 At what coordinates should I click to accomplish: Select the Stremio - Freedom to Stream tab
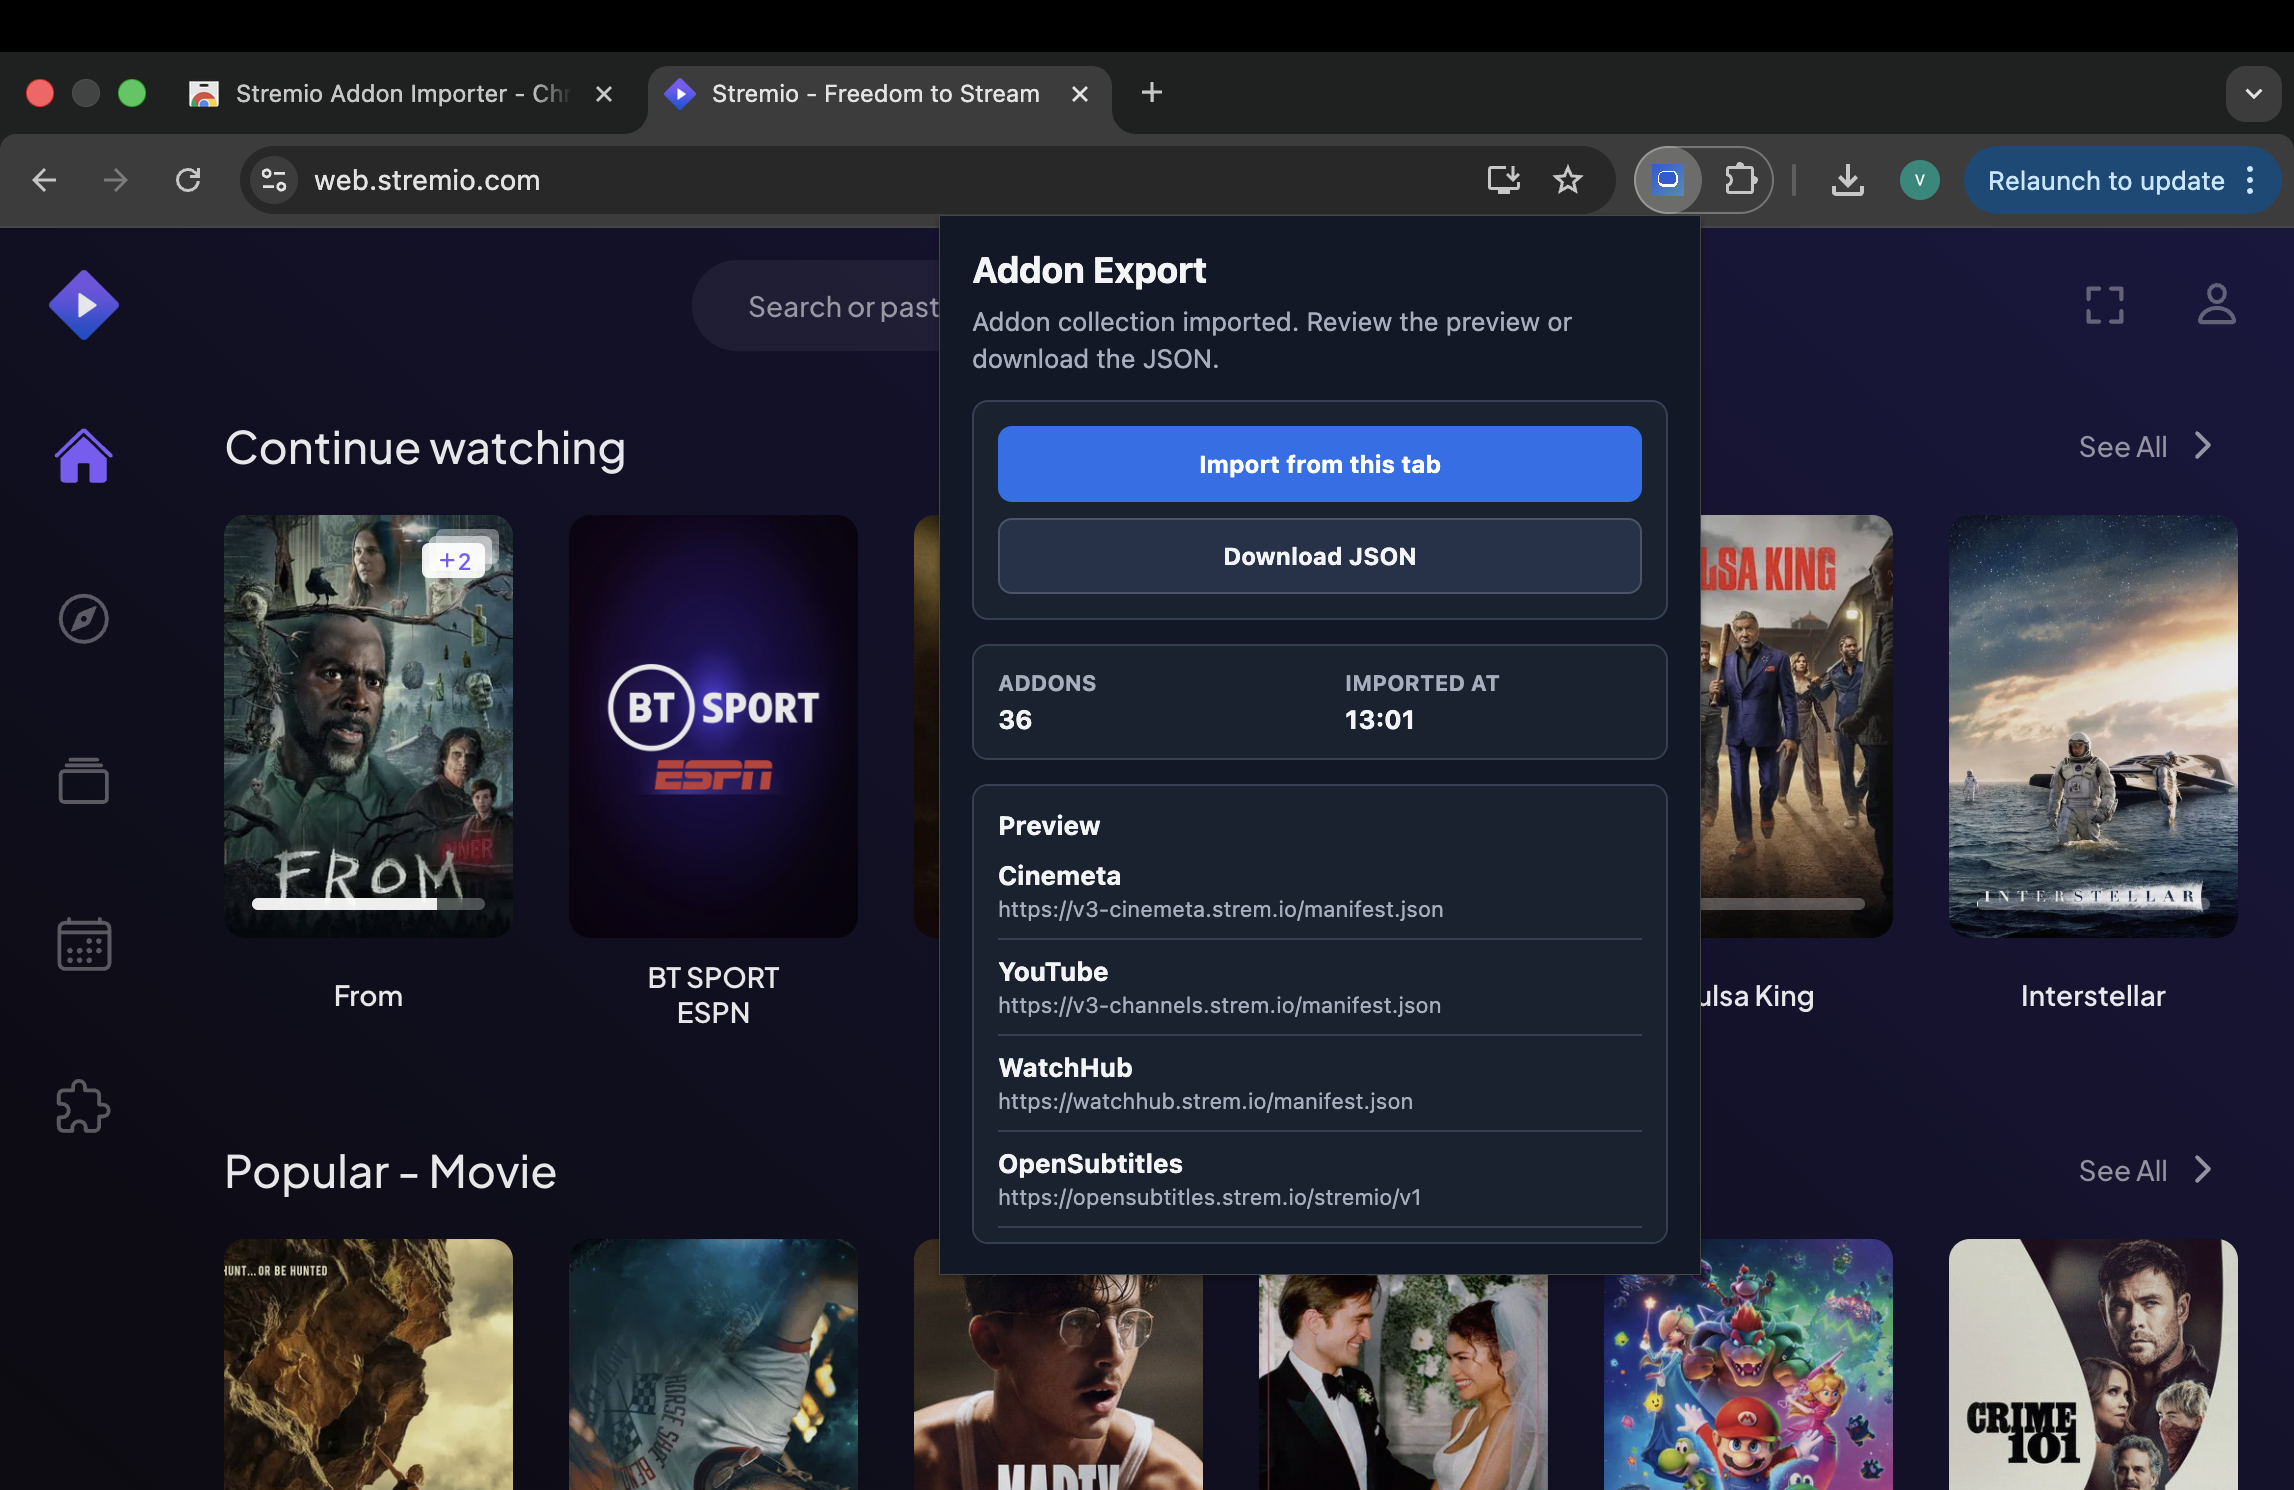click(x=875, y=94)
